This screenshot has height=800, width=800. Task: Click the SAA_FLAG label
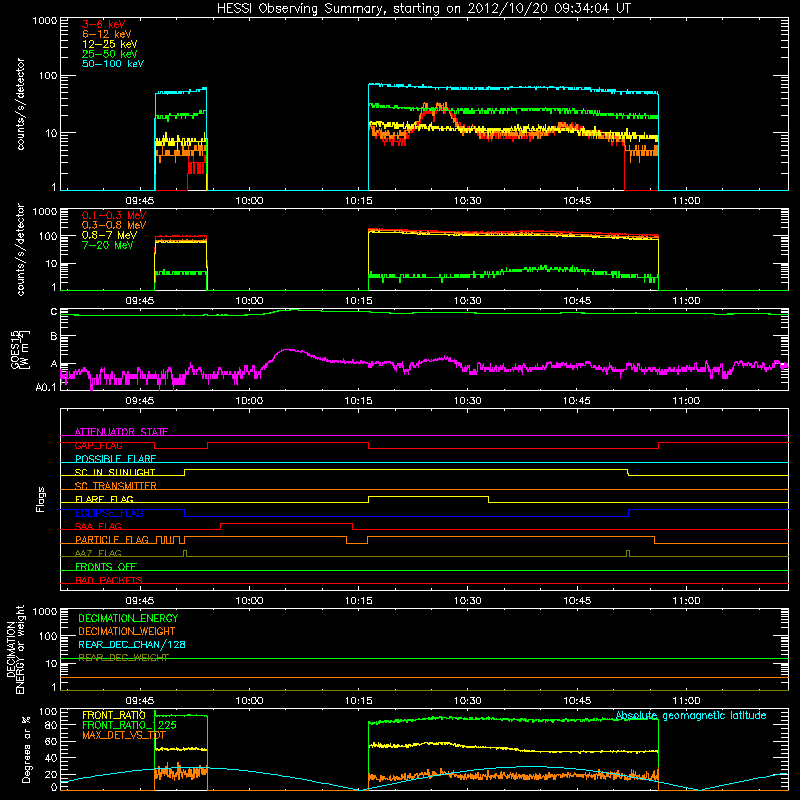point(98,526)
